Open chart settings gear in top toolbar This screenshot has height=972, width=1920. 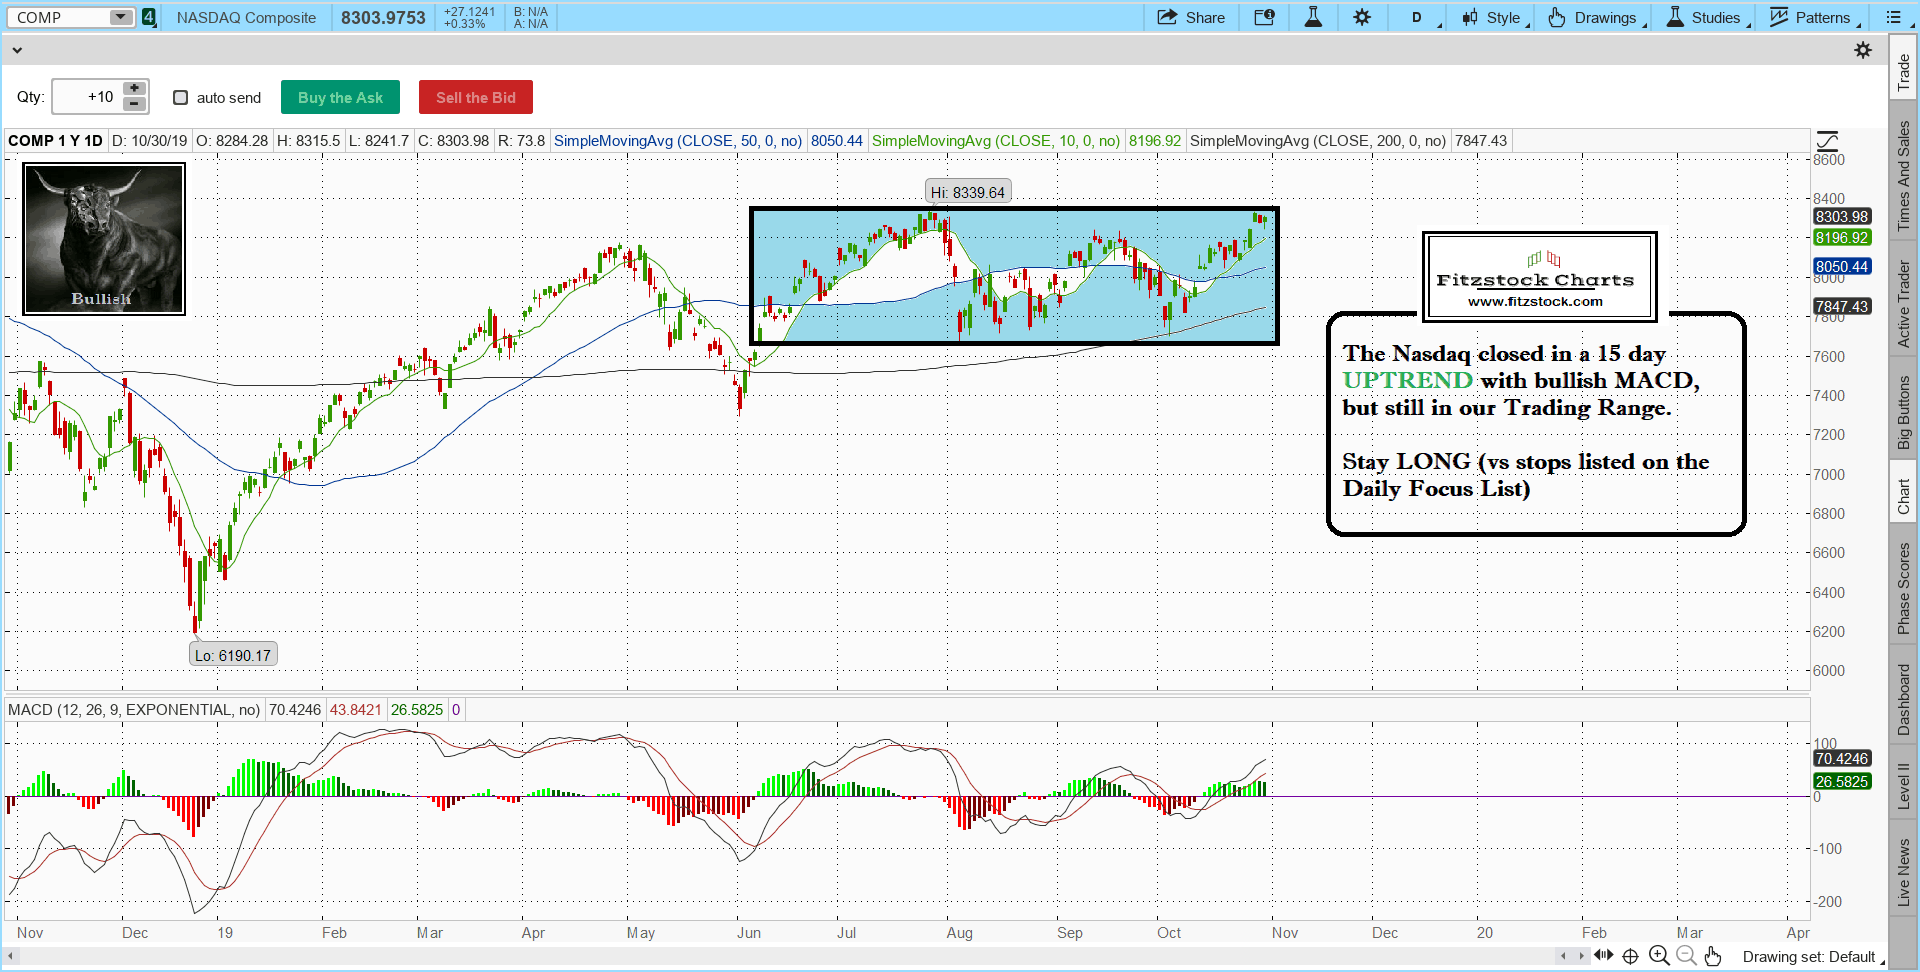coord(1362,17)
